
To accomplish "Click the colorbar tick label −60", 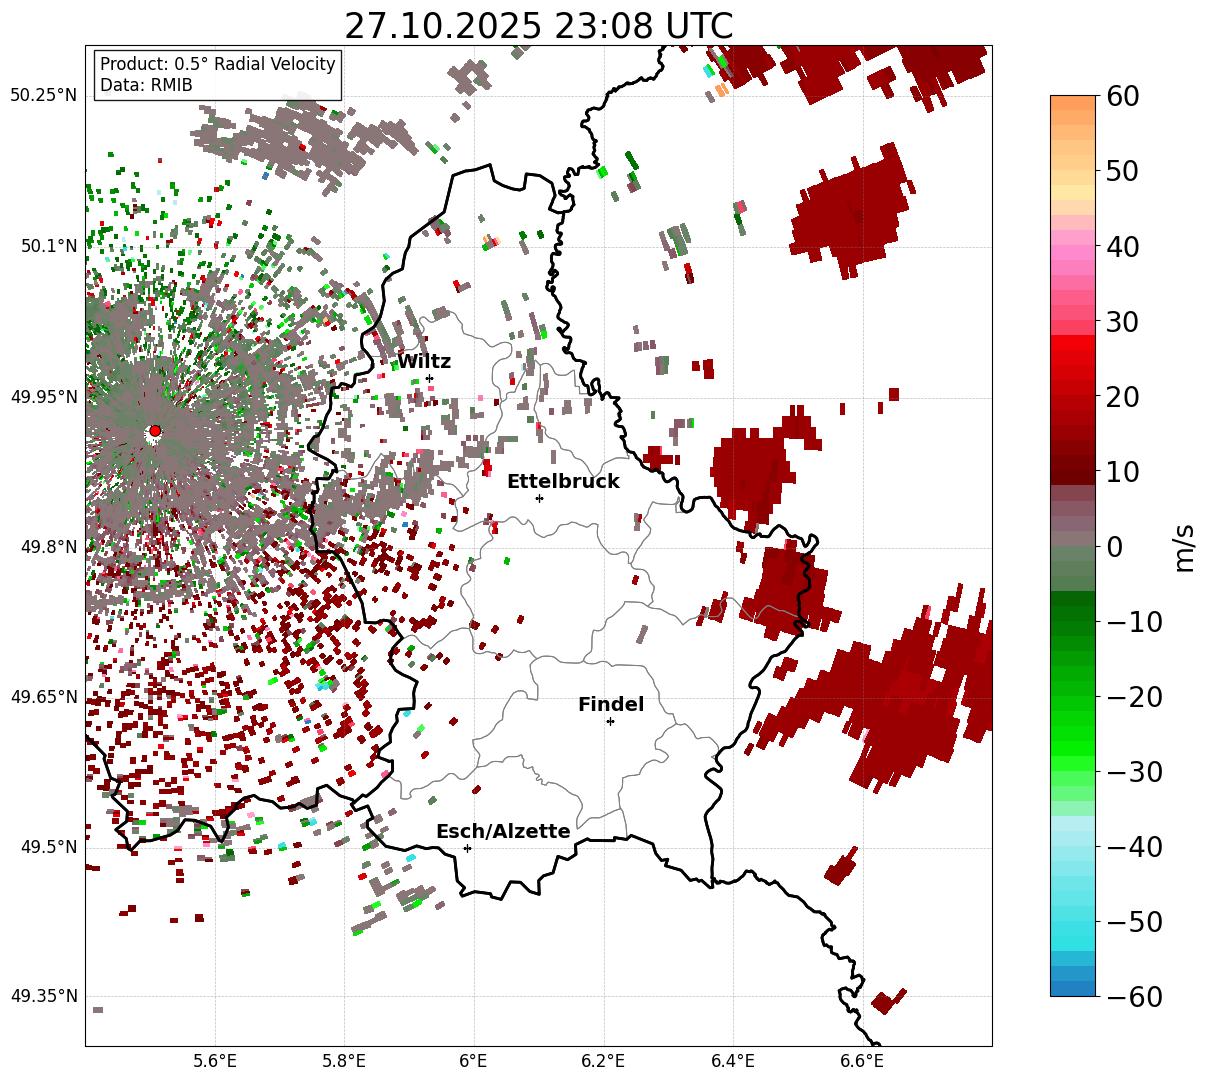I will (1135, 996).
